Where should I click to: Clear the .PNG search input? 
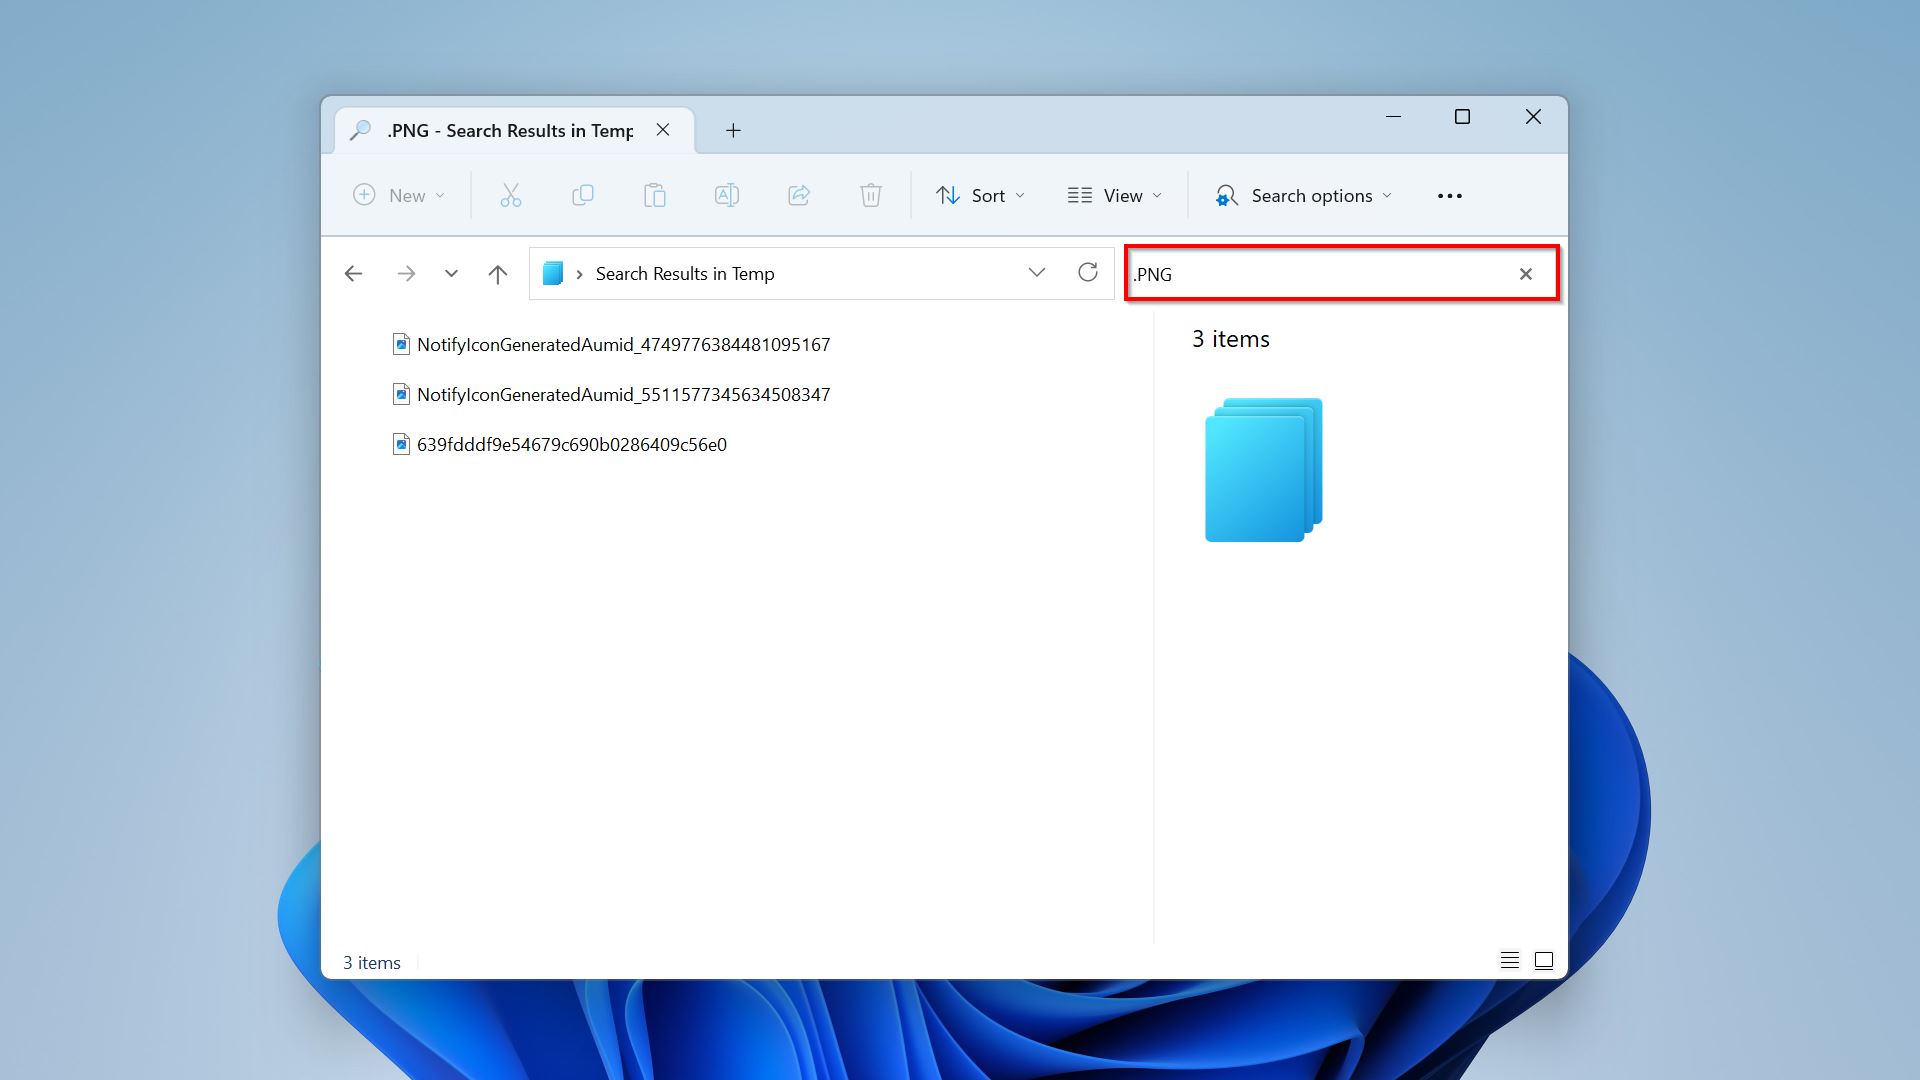pyautogui.click(x=1524, y=273)
